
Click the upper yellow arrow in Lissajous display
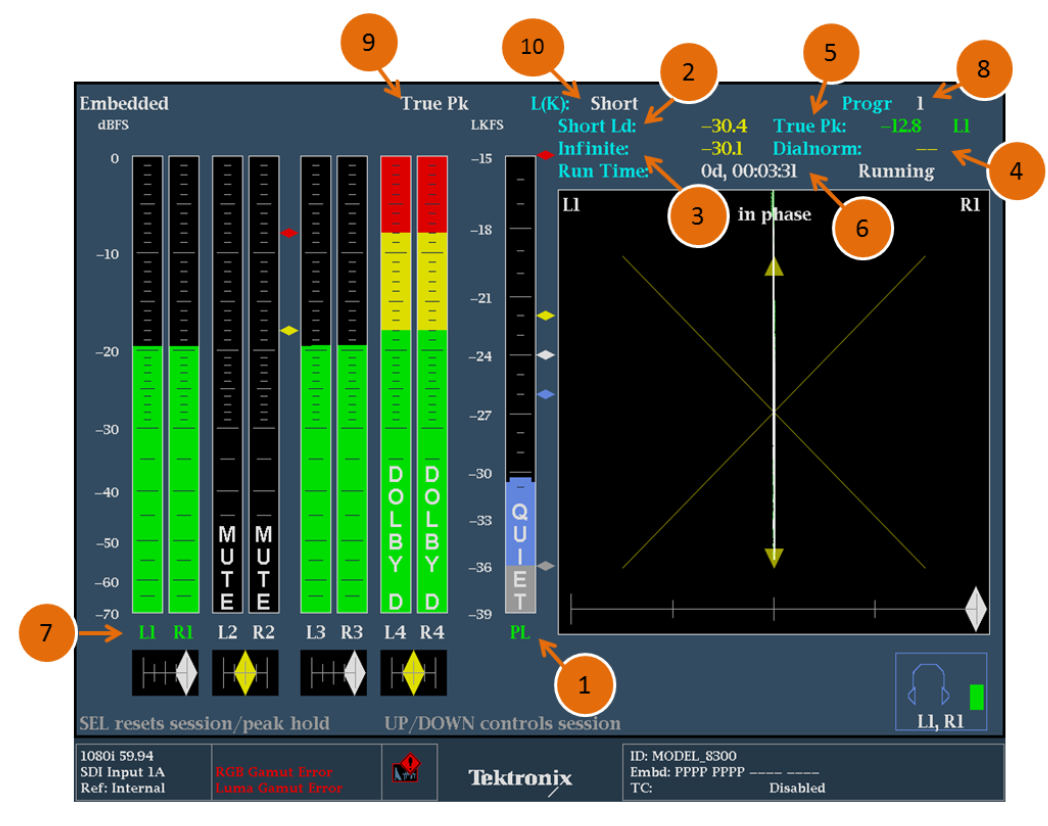tap(774, 267)
